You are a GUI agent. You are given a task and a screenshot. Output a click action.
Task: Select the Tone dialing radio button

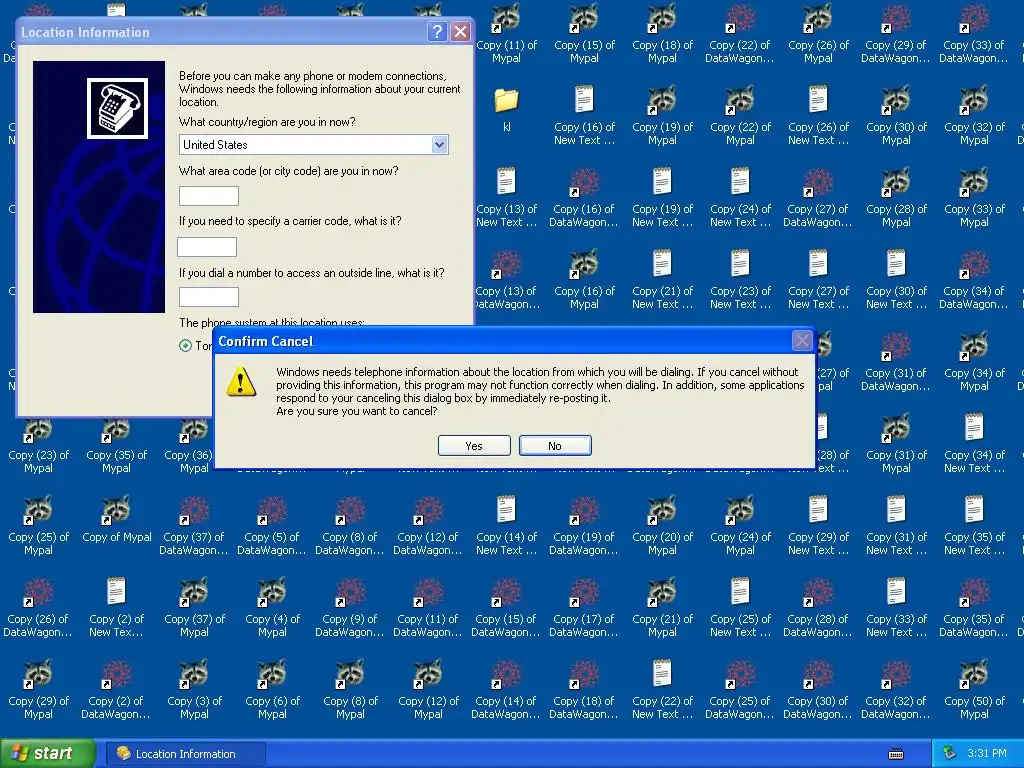185,345
